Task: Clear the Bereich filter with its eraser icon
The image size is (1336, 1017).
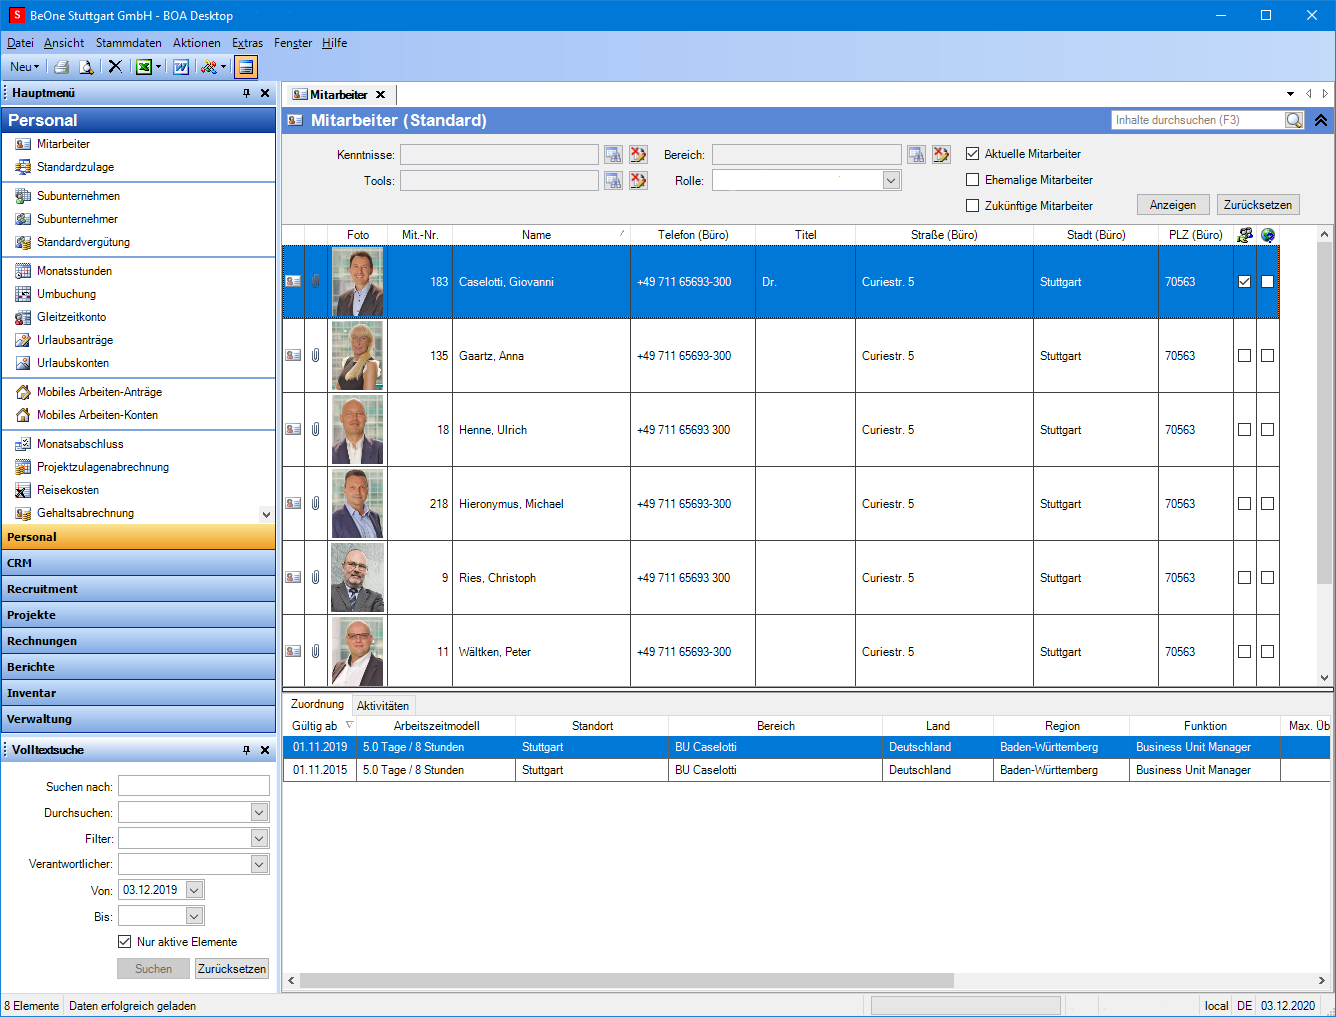Action: 941,155
